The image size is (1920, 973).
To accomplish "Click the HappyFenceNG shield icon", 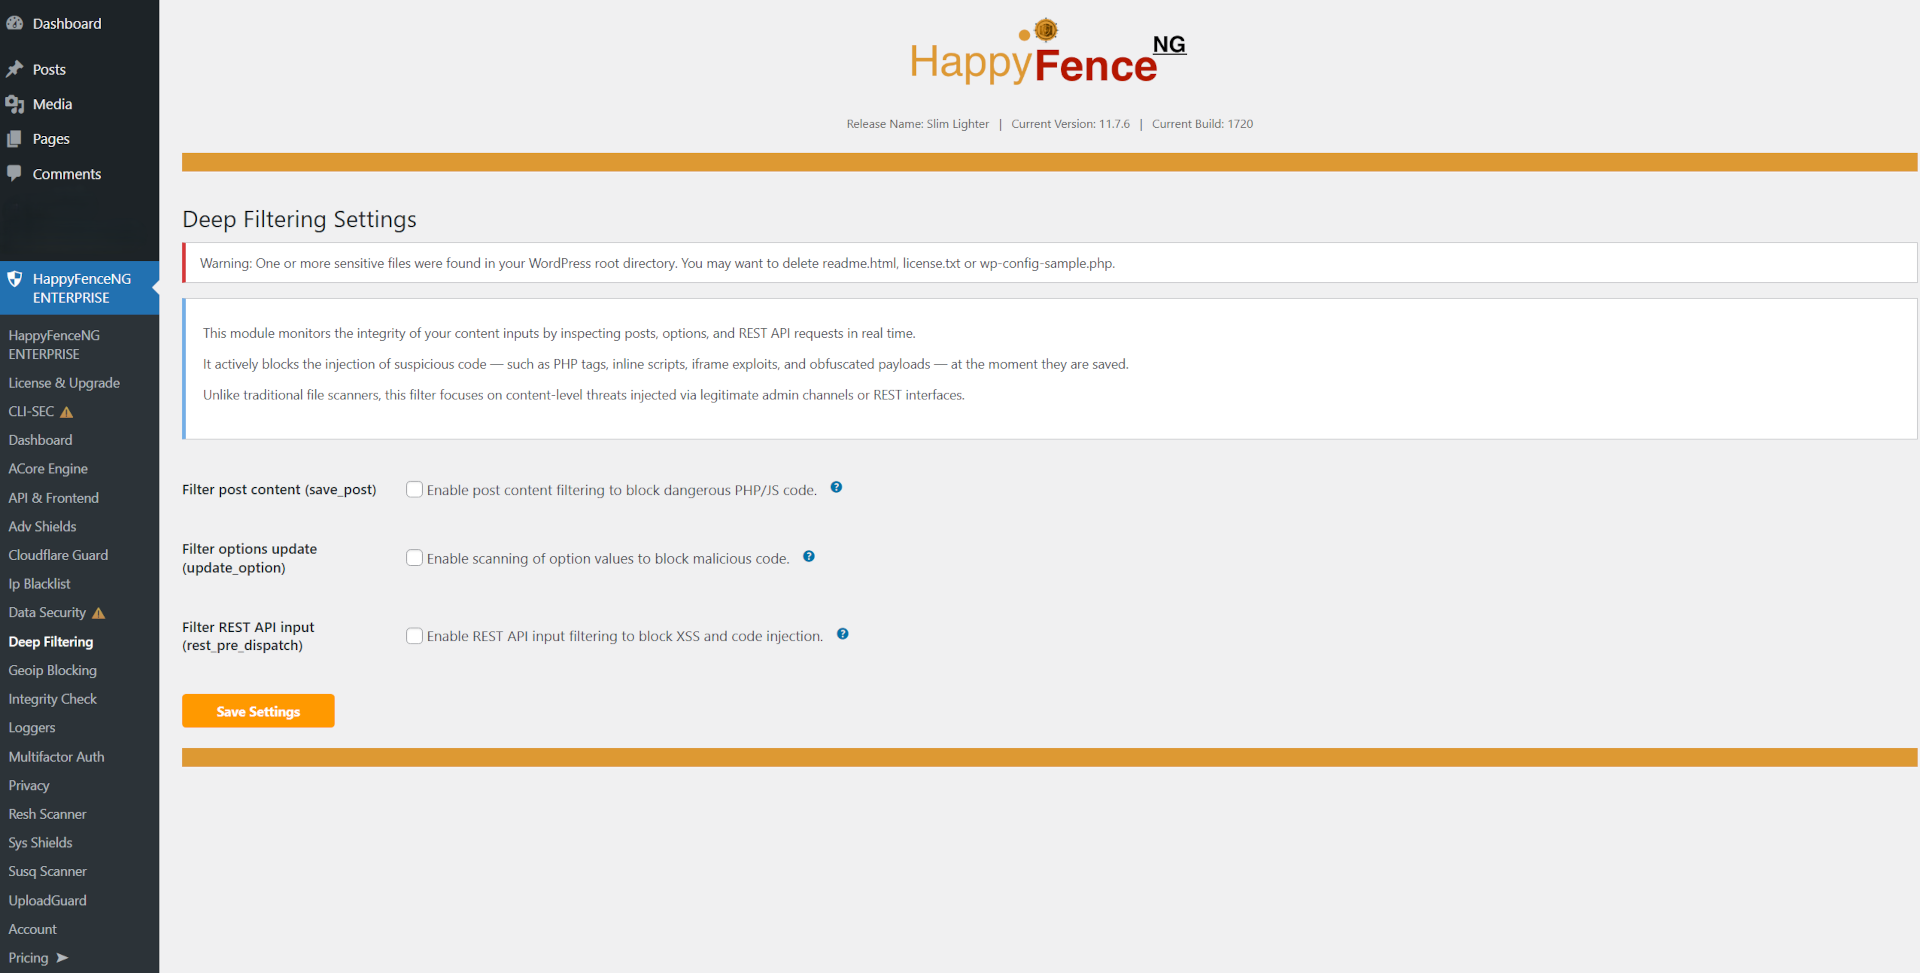I will 15,279.
